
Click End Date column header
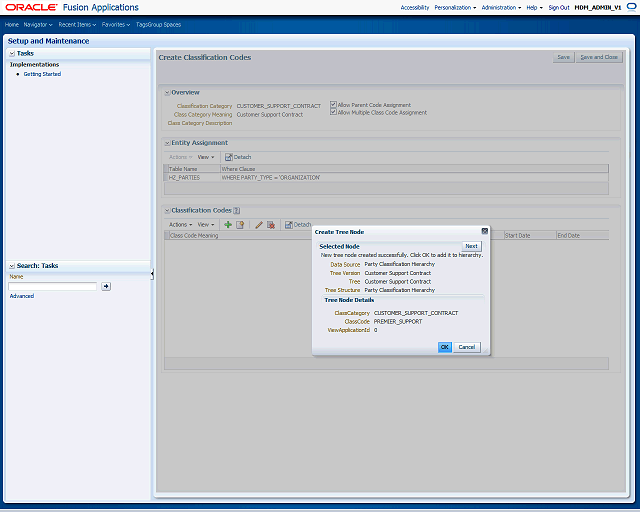click(x=582, y=236)
